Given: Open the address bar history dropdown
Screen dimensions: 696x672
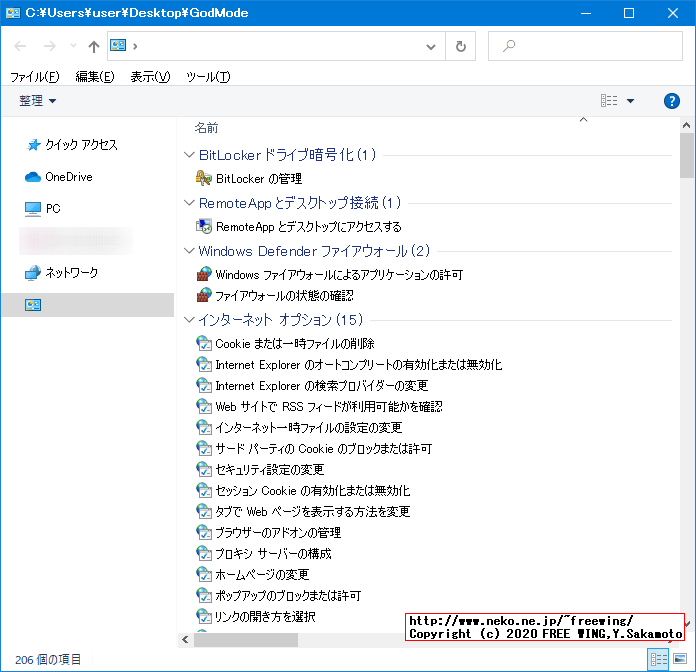Looking at the screenshot, I should pyautogui.click(x=431, y=46).
